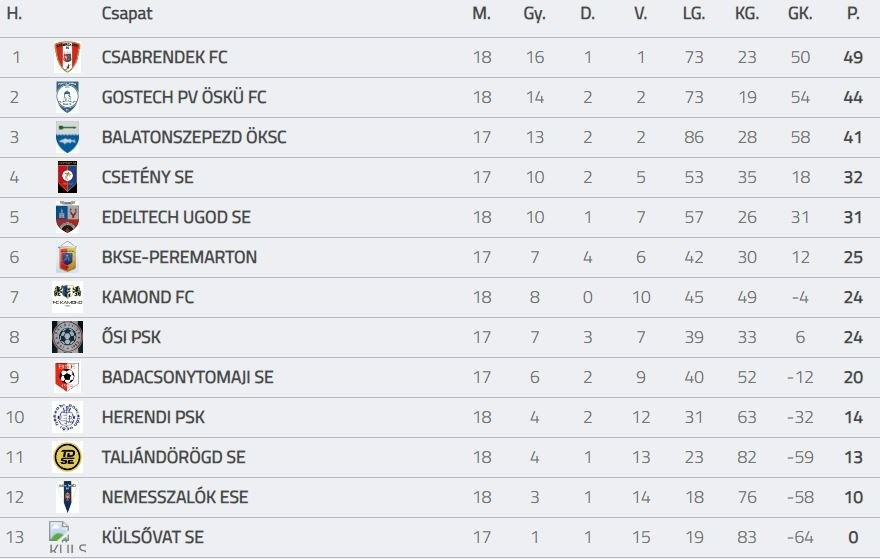Click the Ősi PSK team logo

[x=67, y=337]
